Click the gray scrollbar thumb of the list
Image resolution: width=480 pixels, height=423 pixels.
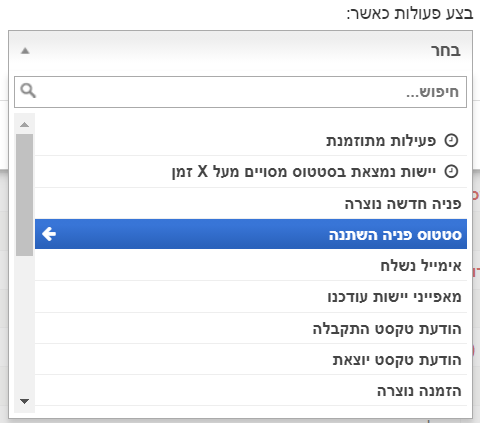25,195
